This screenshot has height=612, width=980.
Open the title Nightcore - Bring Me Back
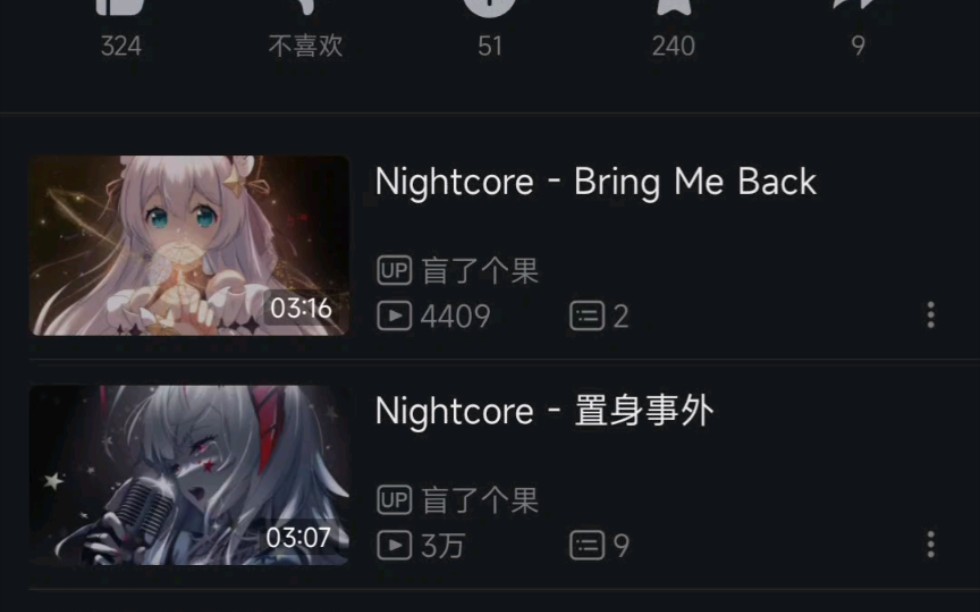[596, 183]
